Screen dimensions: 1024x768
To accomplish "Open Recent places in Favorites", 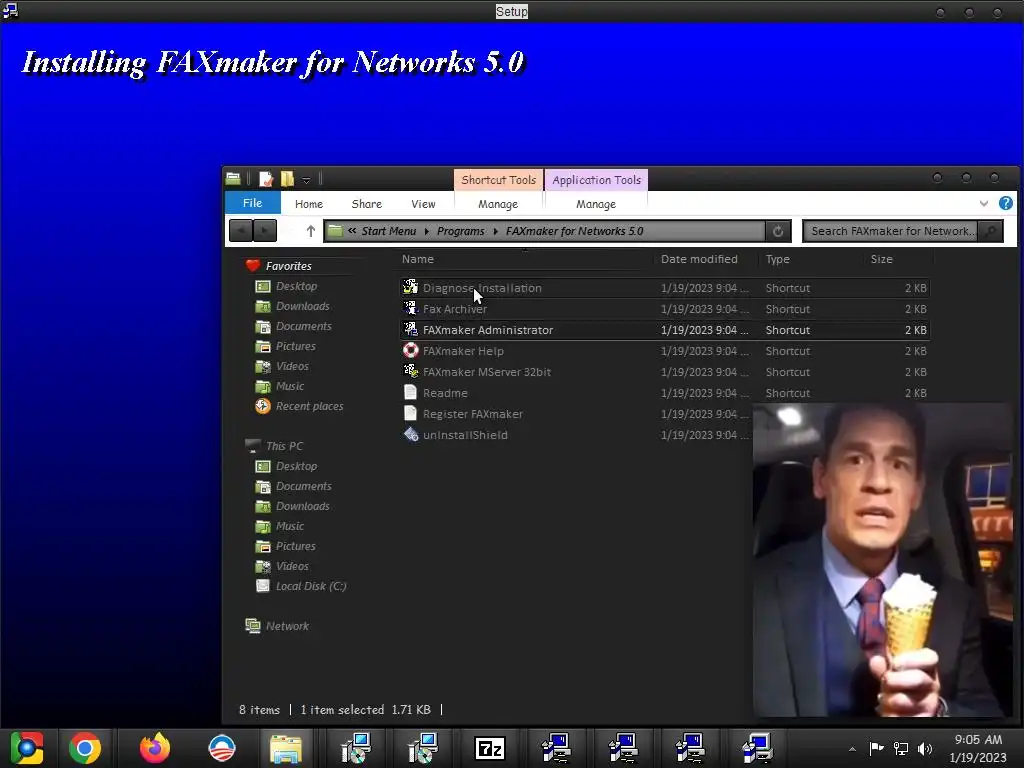I will click(x=309, y=406).
